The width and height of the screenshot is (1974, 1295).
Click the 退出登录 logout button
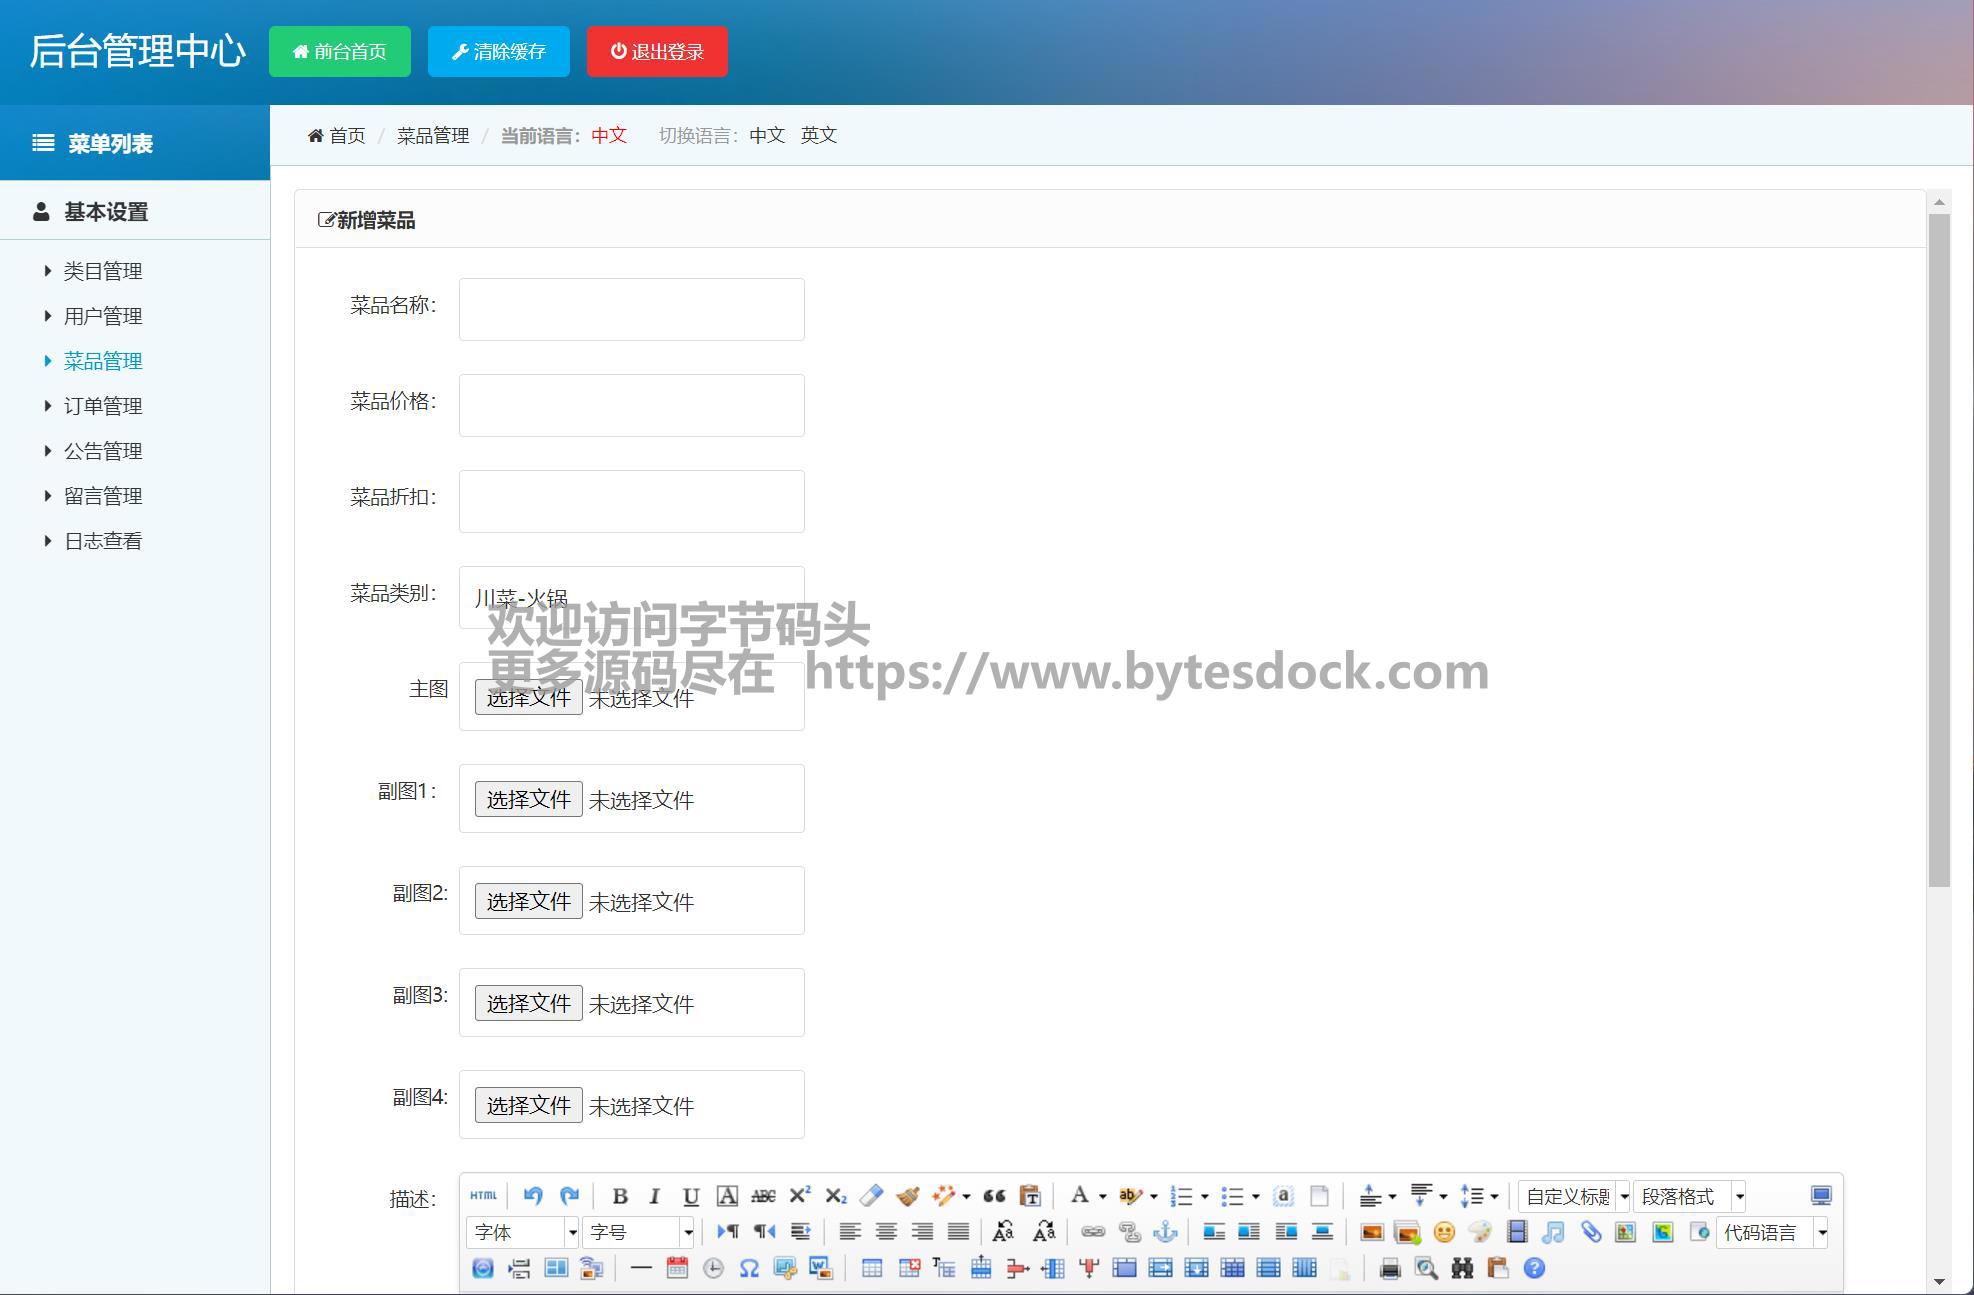pos(657,52)
